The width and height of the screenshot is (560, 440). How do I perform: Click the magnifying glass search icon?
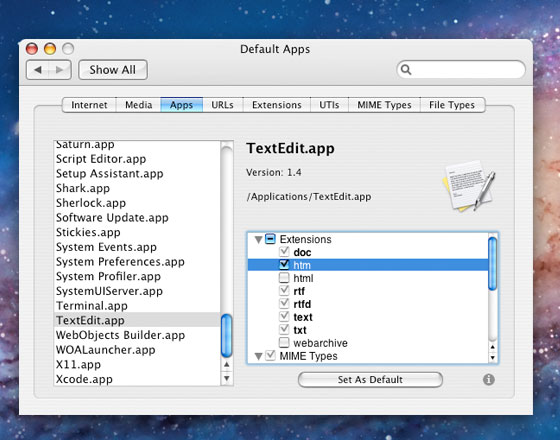tap(406, 70)
